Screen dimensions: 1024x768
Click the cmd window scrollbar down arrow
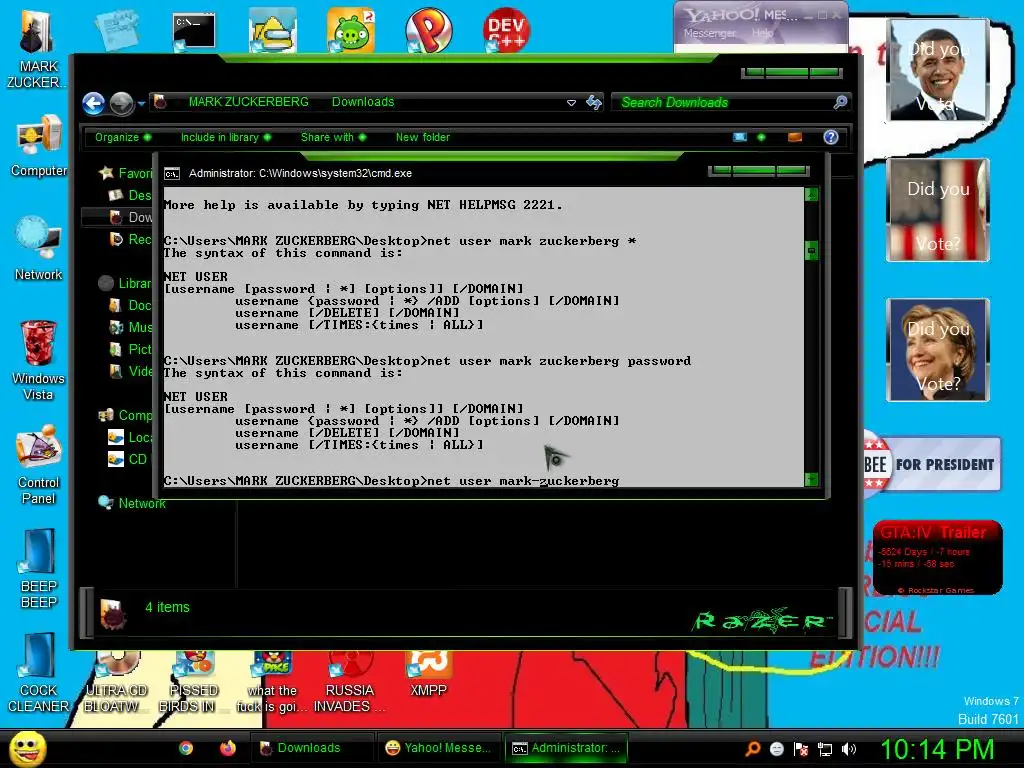point(811,479)
